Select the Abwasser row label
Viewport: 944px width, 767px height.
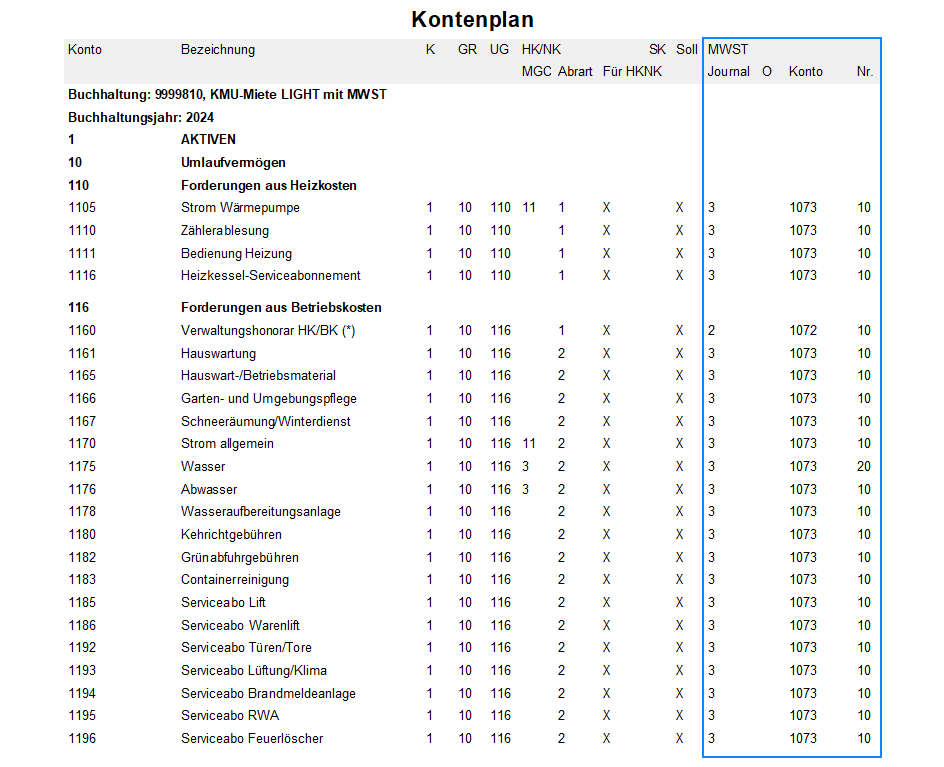[x=209, y=489]
